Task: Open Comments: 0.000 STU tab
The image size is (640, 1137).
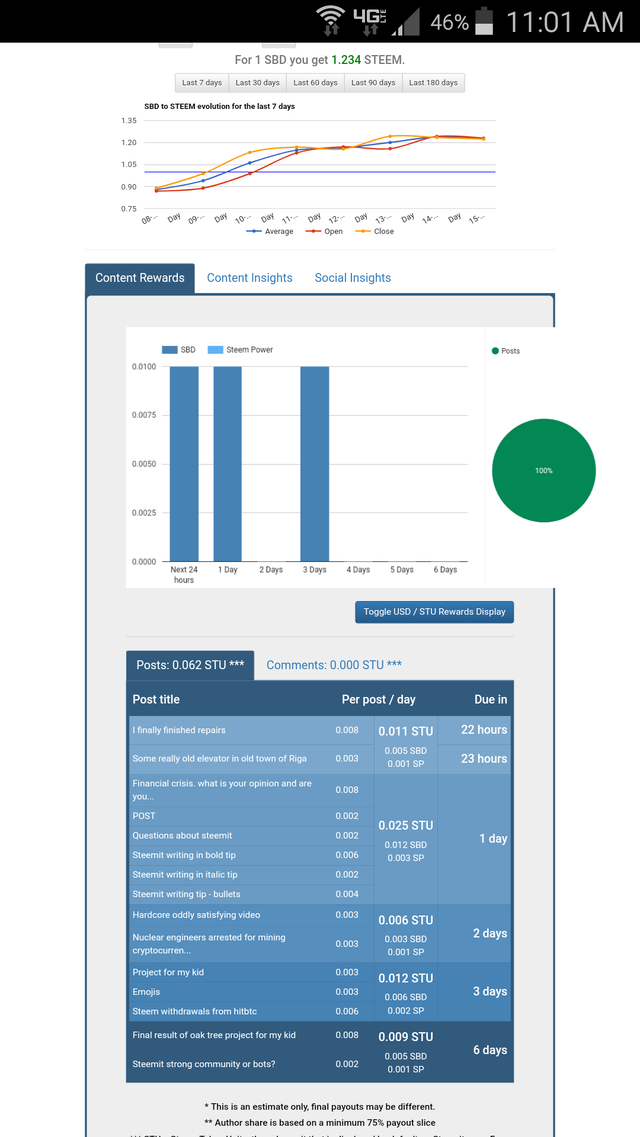Action: [x=334, y=665]
